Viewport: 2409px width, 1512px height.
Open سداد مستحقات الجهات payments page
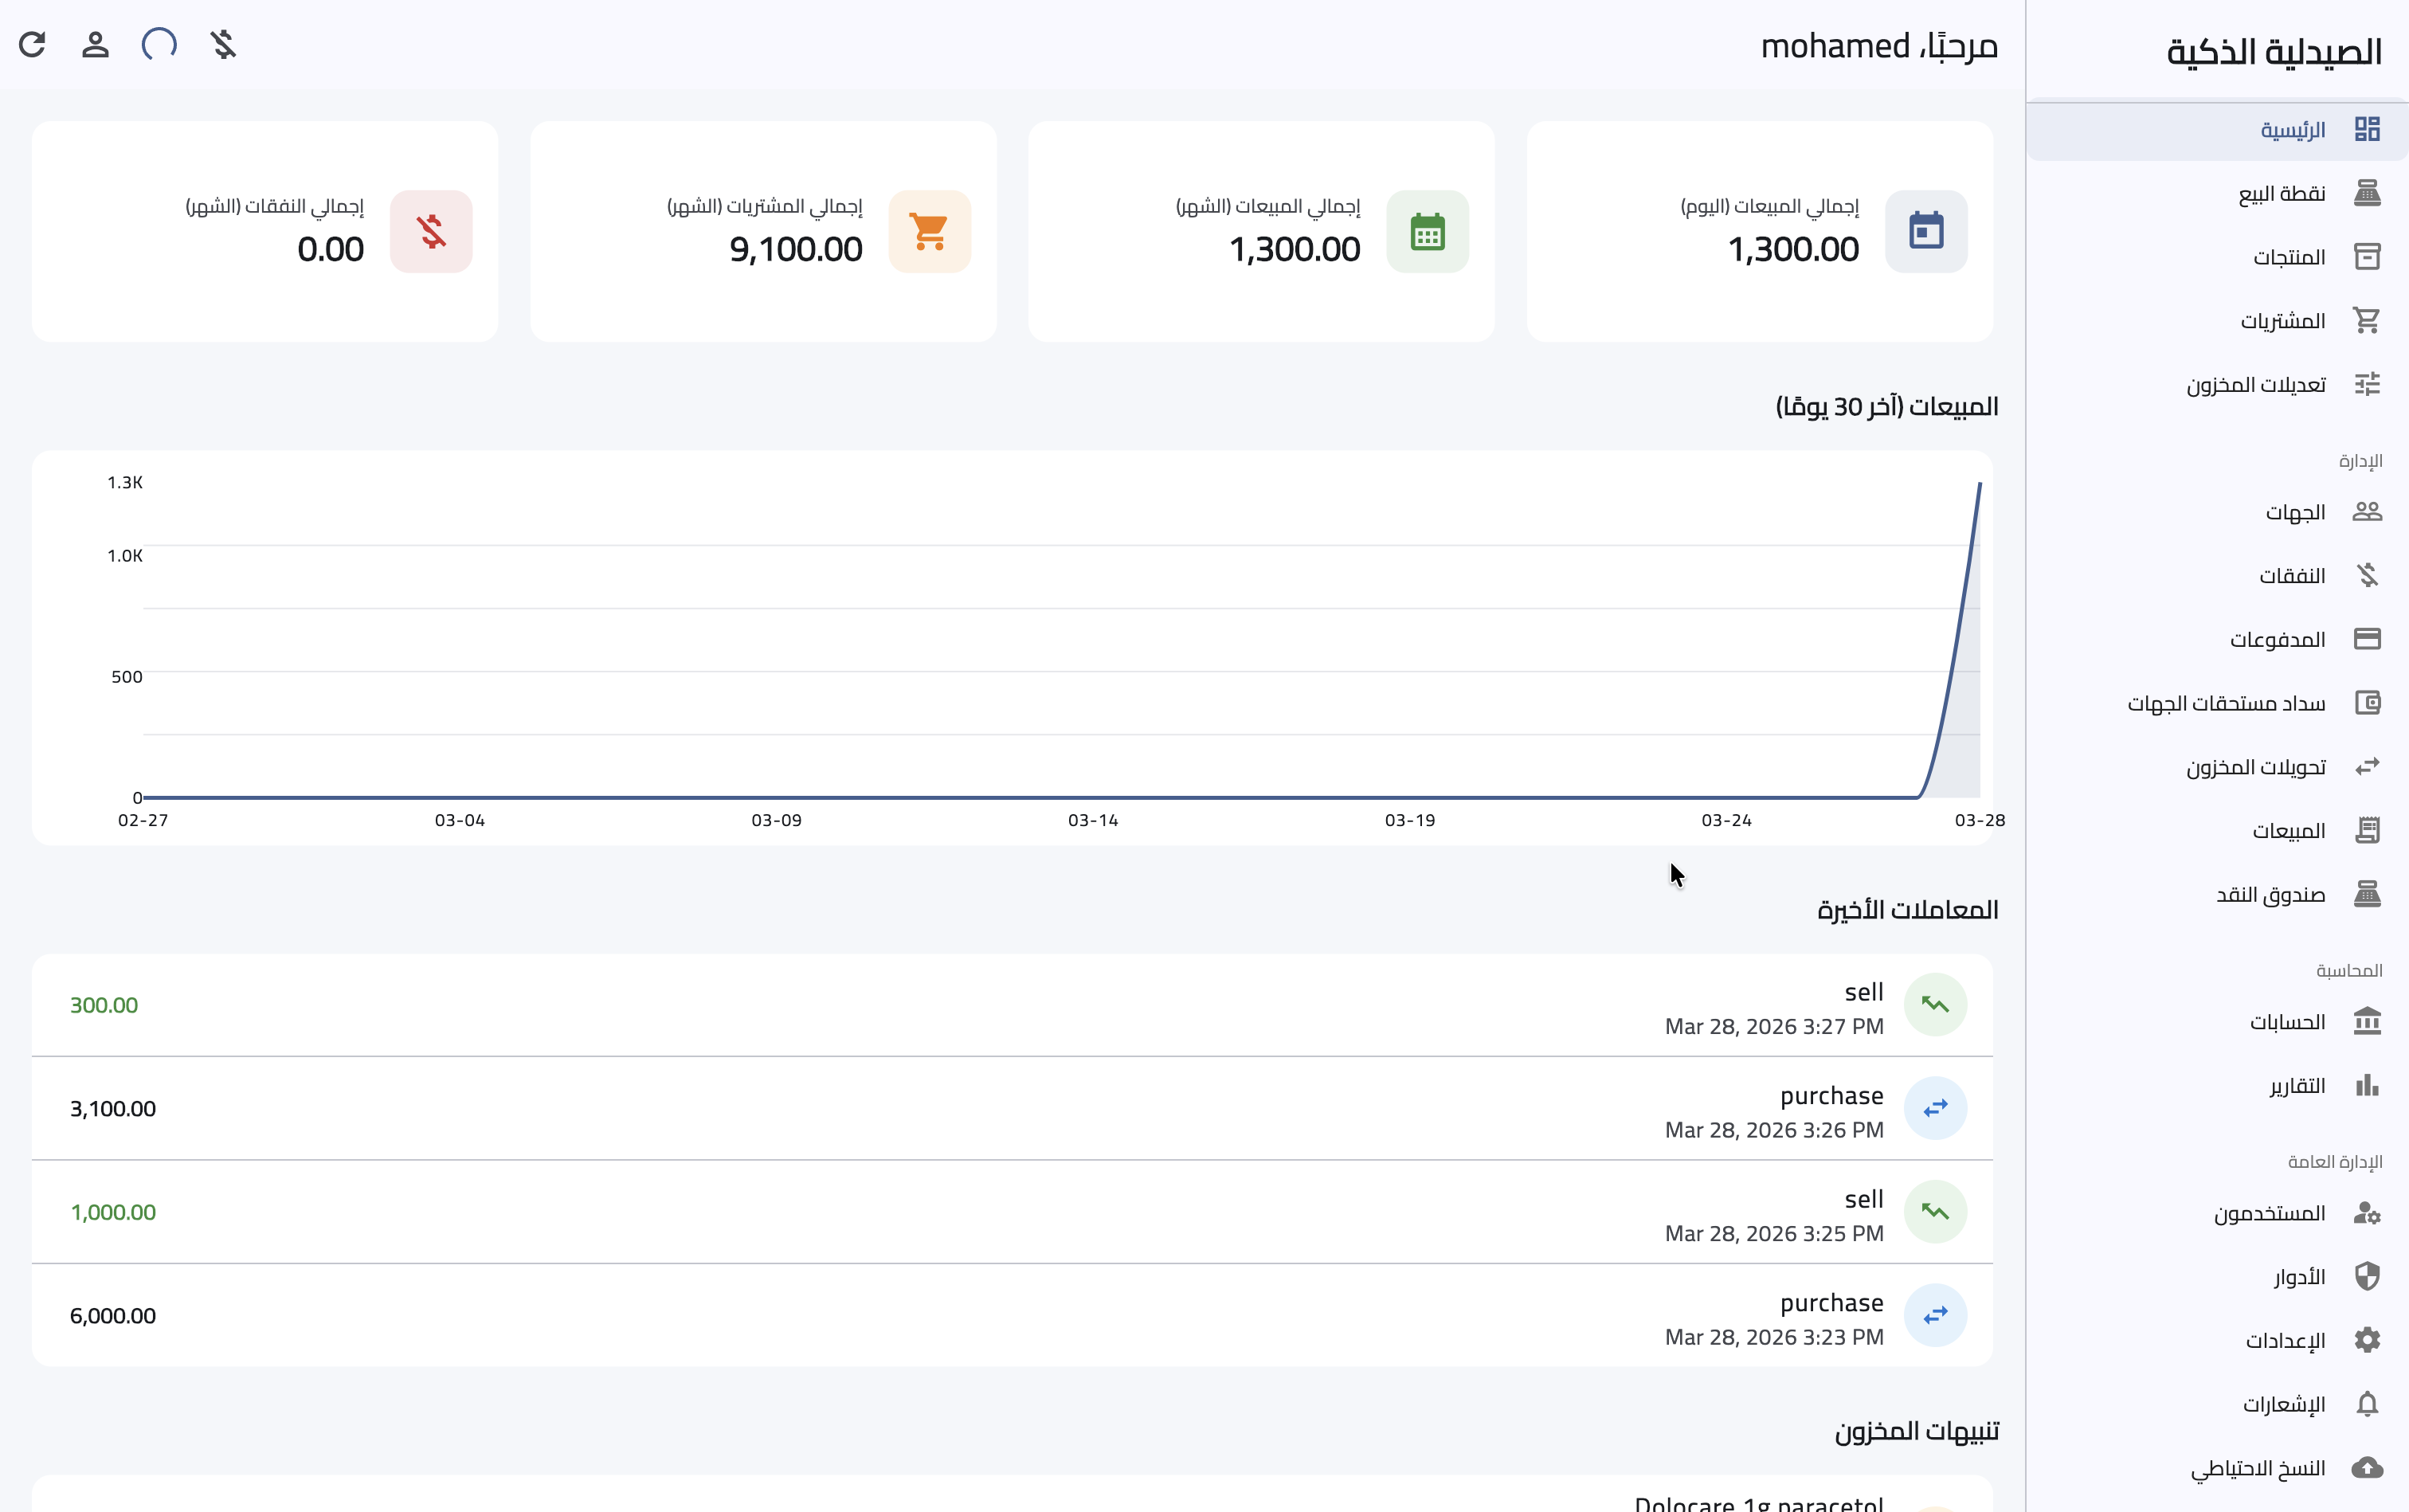point(2225,704)
